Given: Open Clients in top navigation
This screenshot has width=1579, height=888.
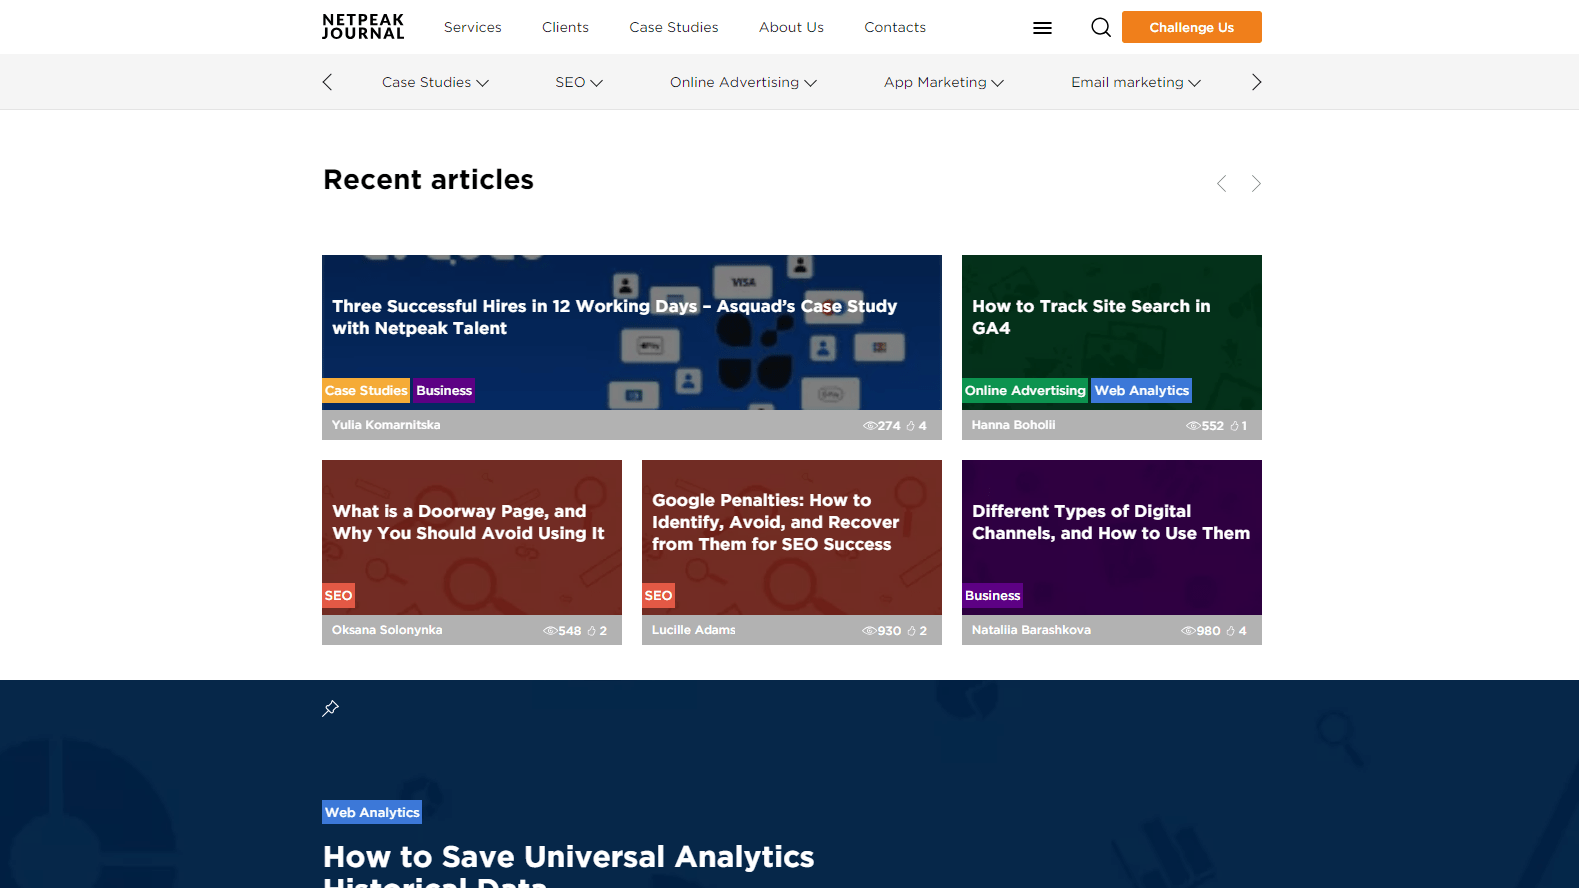Looking at the screenshot, I should pos(565,27).
